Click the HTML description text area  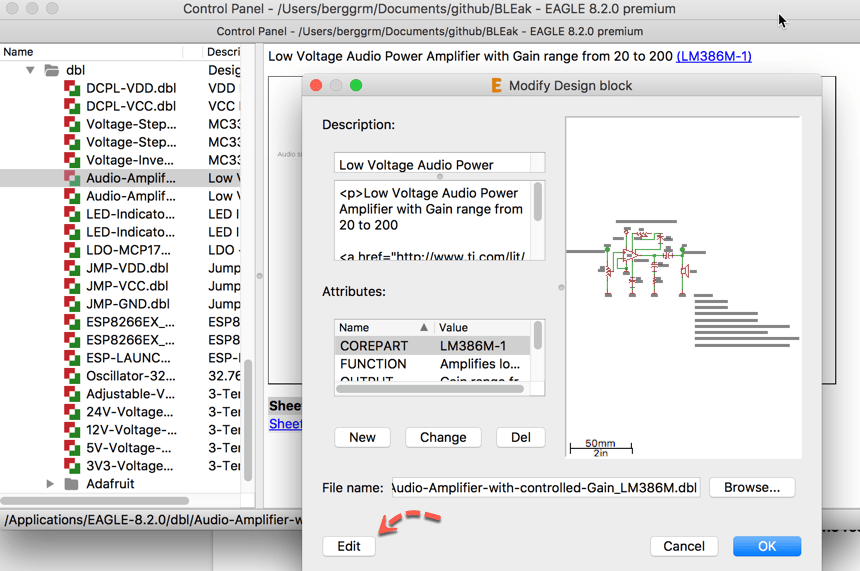433,221
